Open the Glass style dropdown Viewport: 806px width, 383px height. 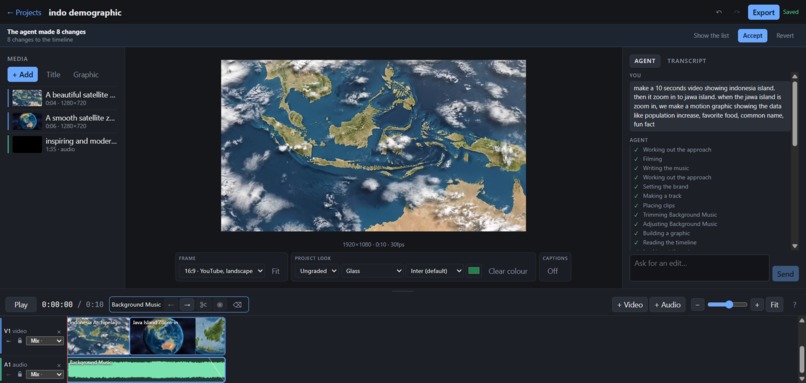[x=372, y=271]
